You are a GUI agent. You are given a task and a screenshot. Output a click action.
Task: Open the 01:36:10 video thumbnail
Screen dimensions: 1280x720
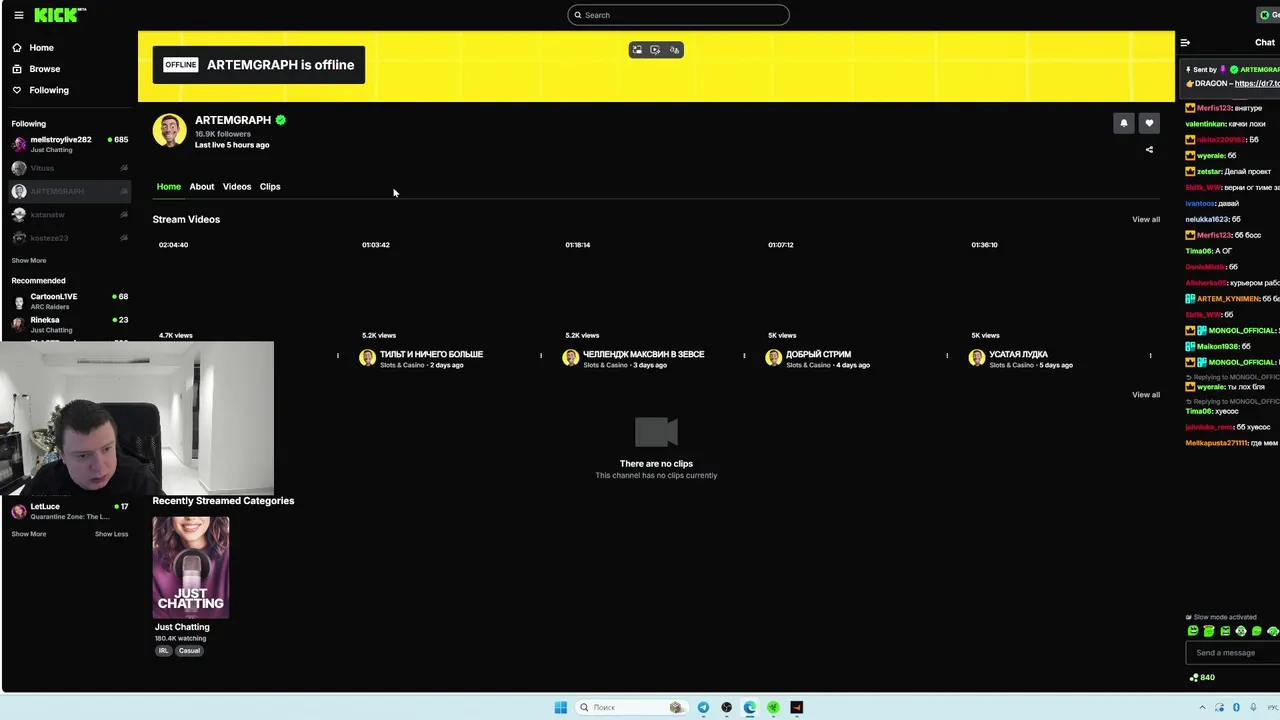click(1061, 289)
